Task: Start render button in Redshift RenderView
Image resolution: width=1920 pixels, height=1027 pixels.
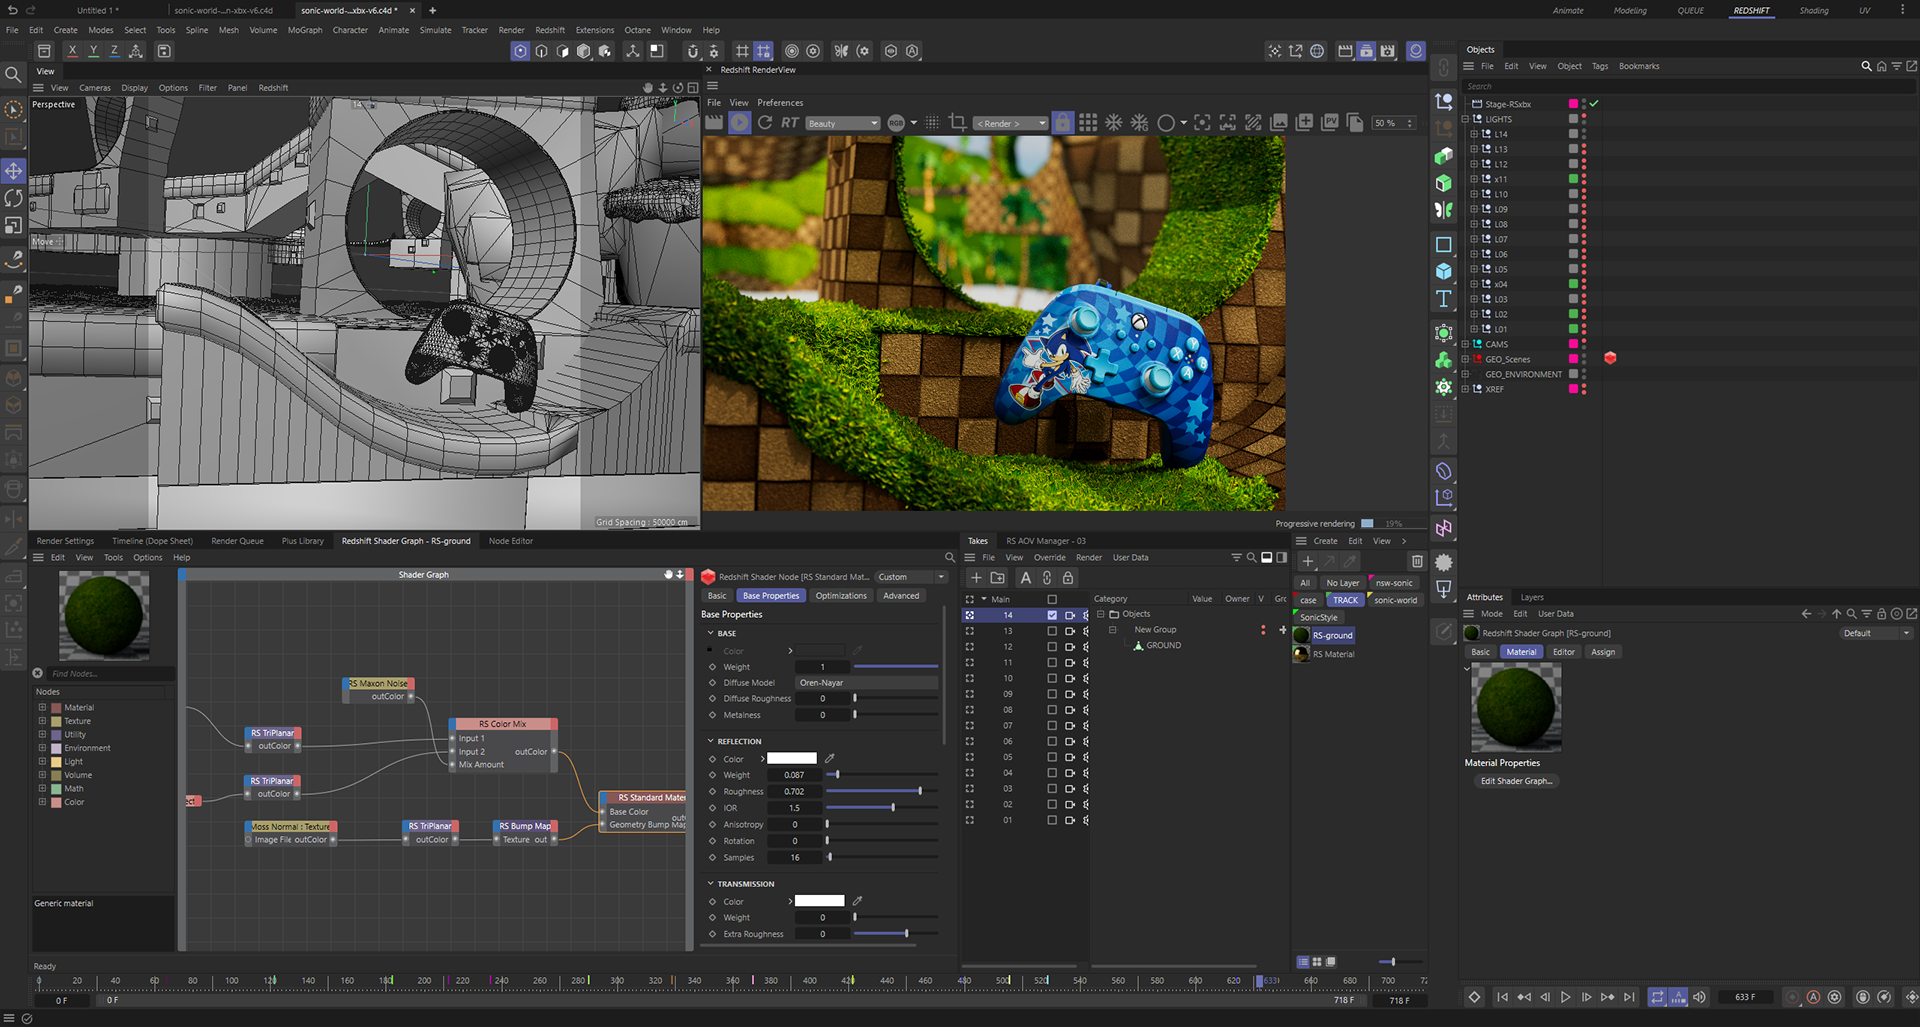Action: (739, 122)
